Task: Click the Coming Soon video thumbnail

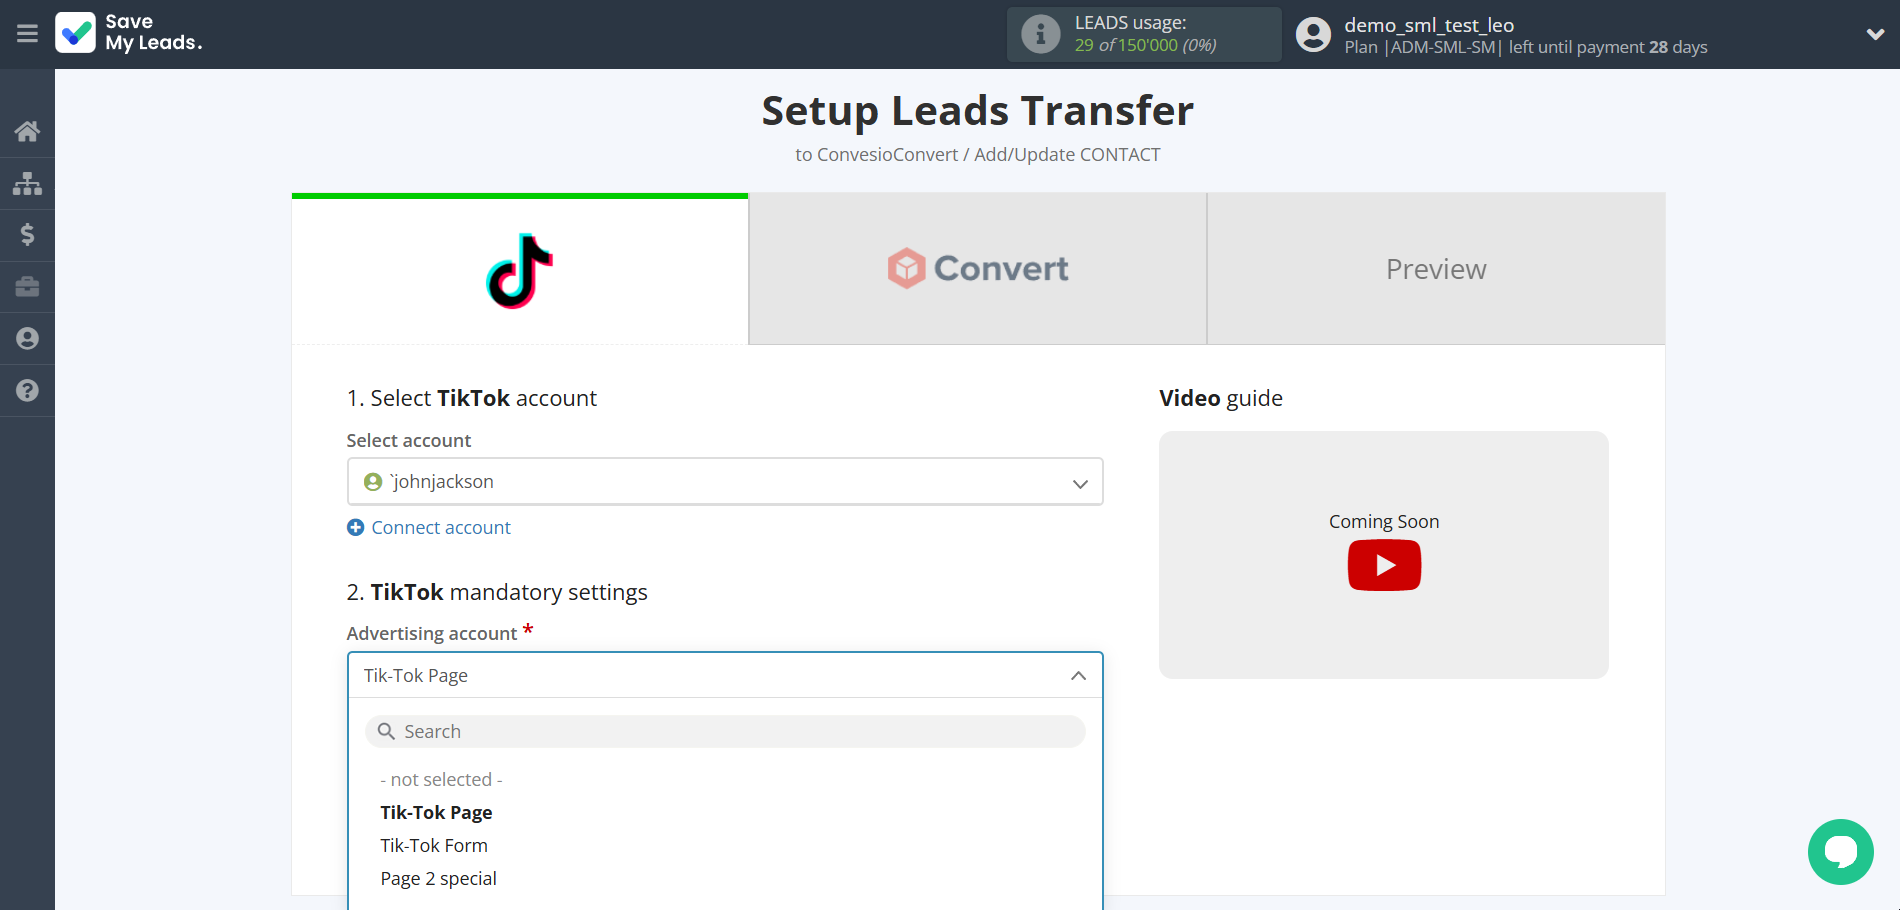Action: [x=1384, y=555]
